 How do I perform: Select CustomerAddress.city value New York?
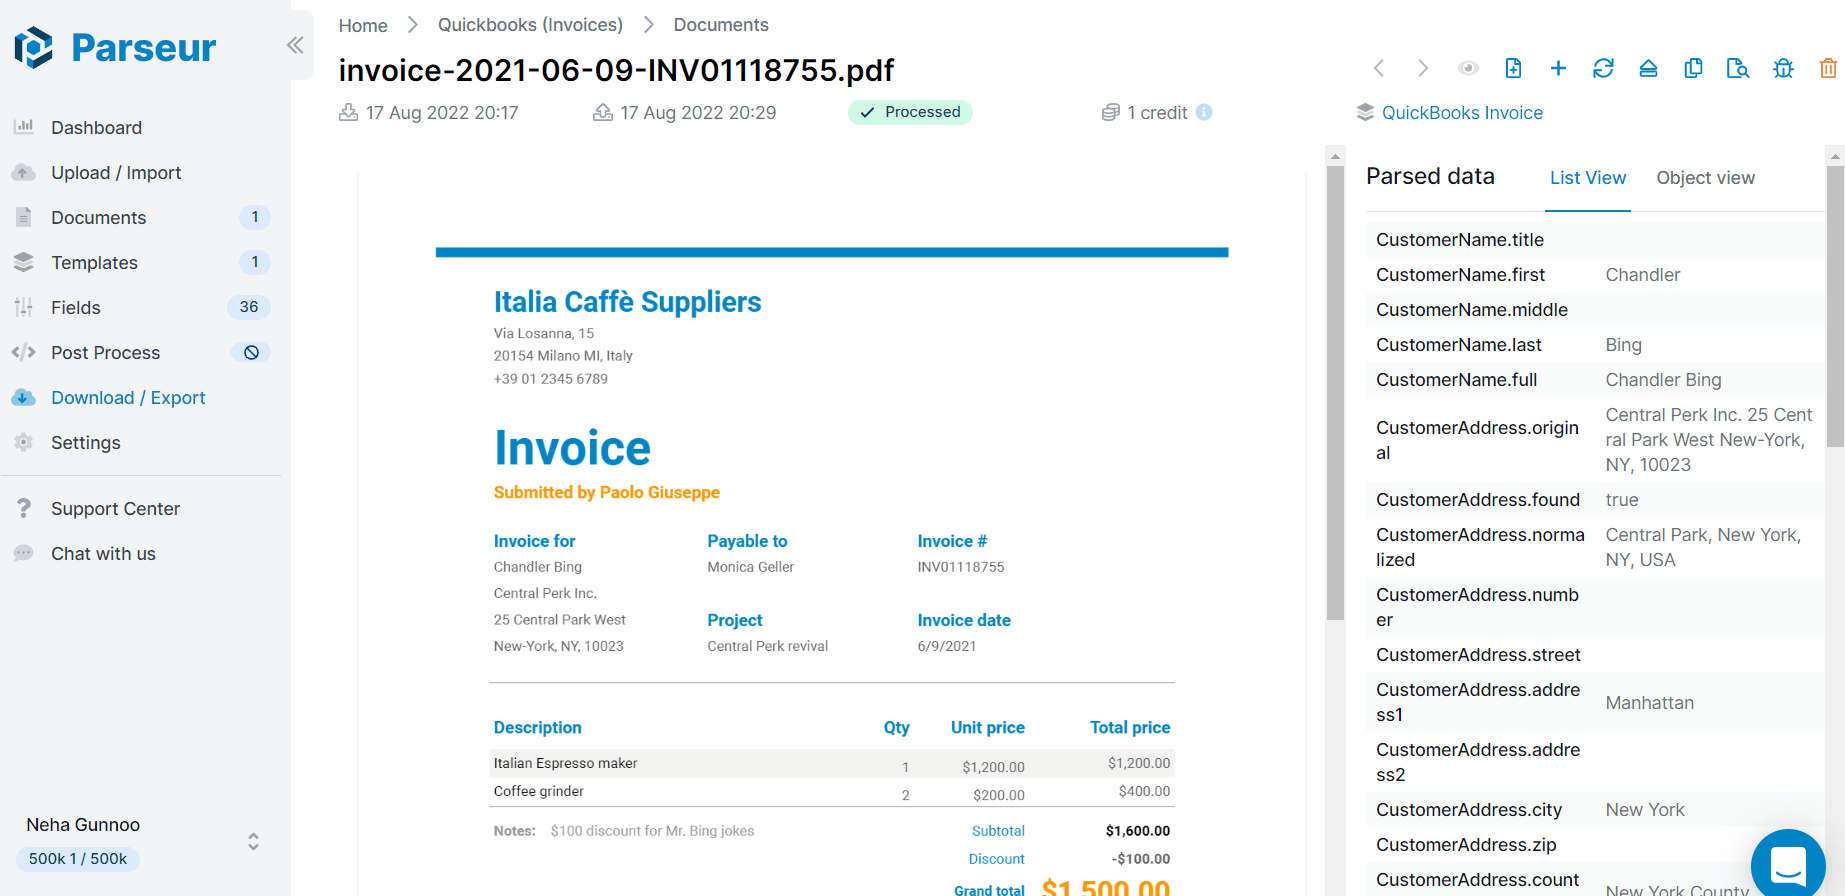coord(1645,810)
